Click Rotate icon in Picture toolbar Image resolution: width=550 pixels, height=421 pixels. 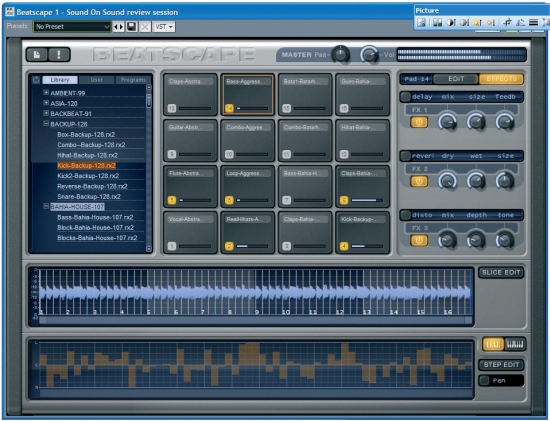point(520,23)
